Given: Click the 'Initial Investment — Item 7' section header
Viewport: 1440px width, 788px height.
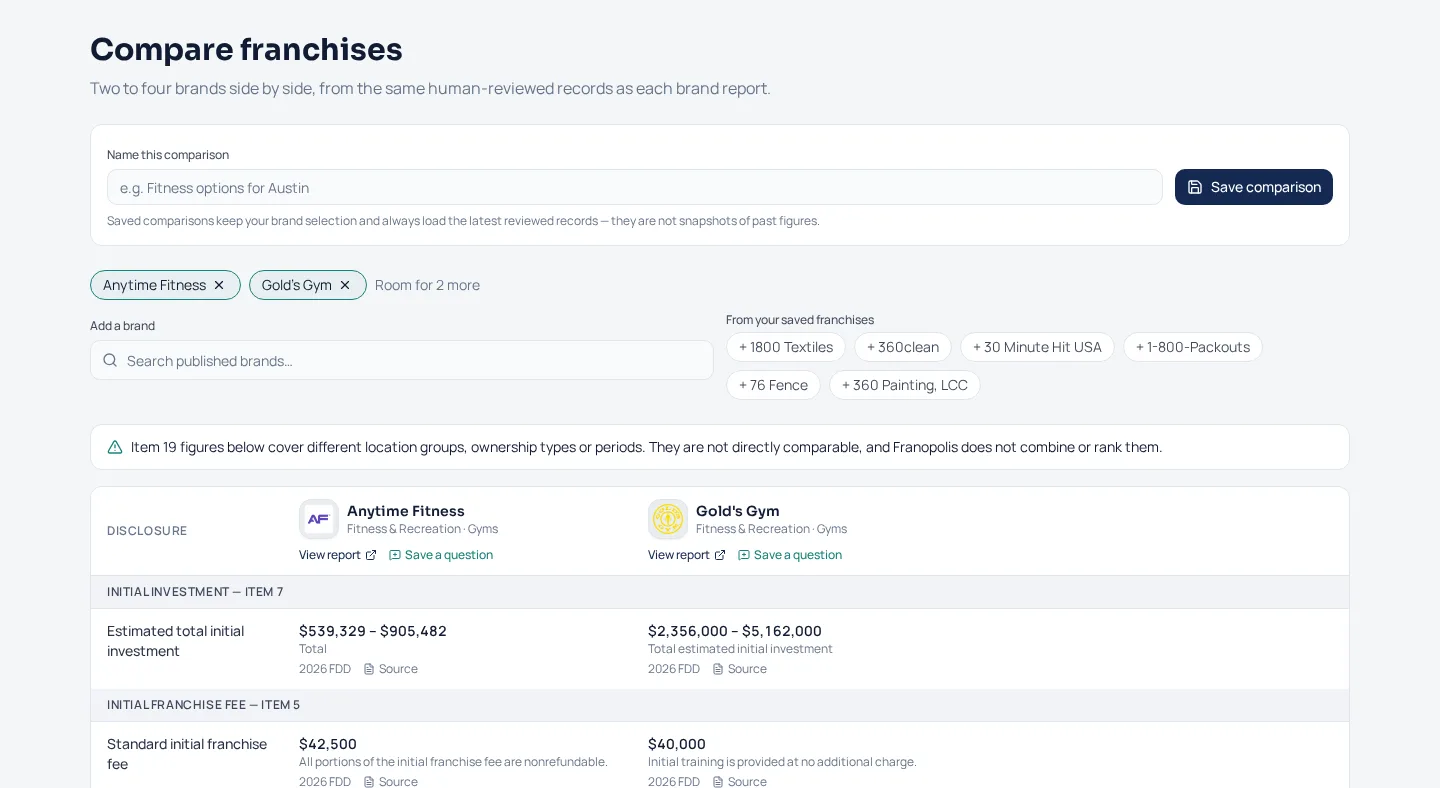Looking at the screenshot, I should (195, 592).
